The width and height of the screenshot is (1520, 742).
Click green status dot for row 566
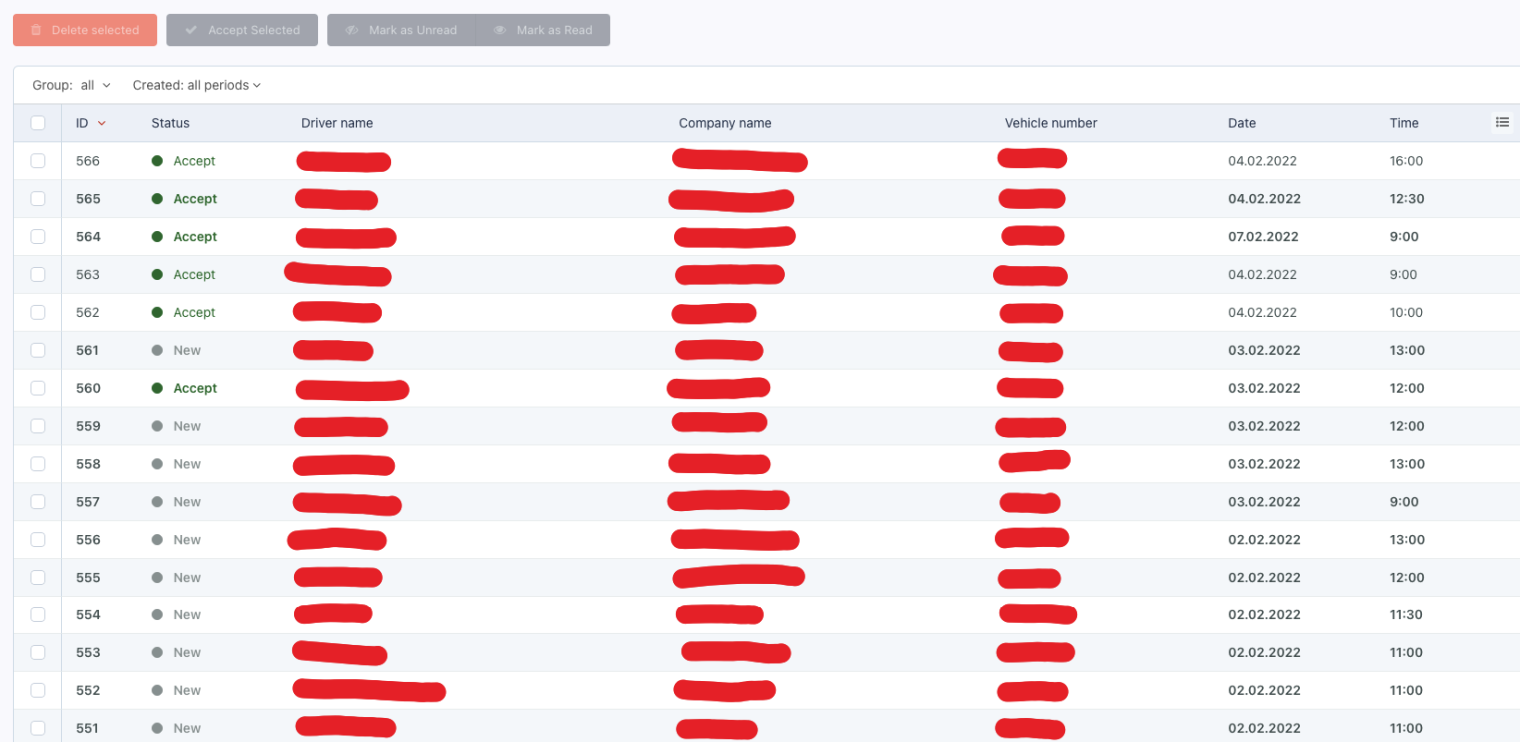[157, 161]
